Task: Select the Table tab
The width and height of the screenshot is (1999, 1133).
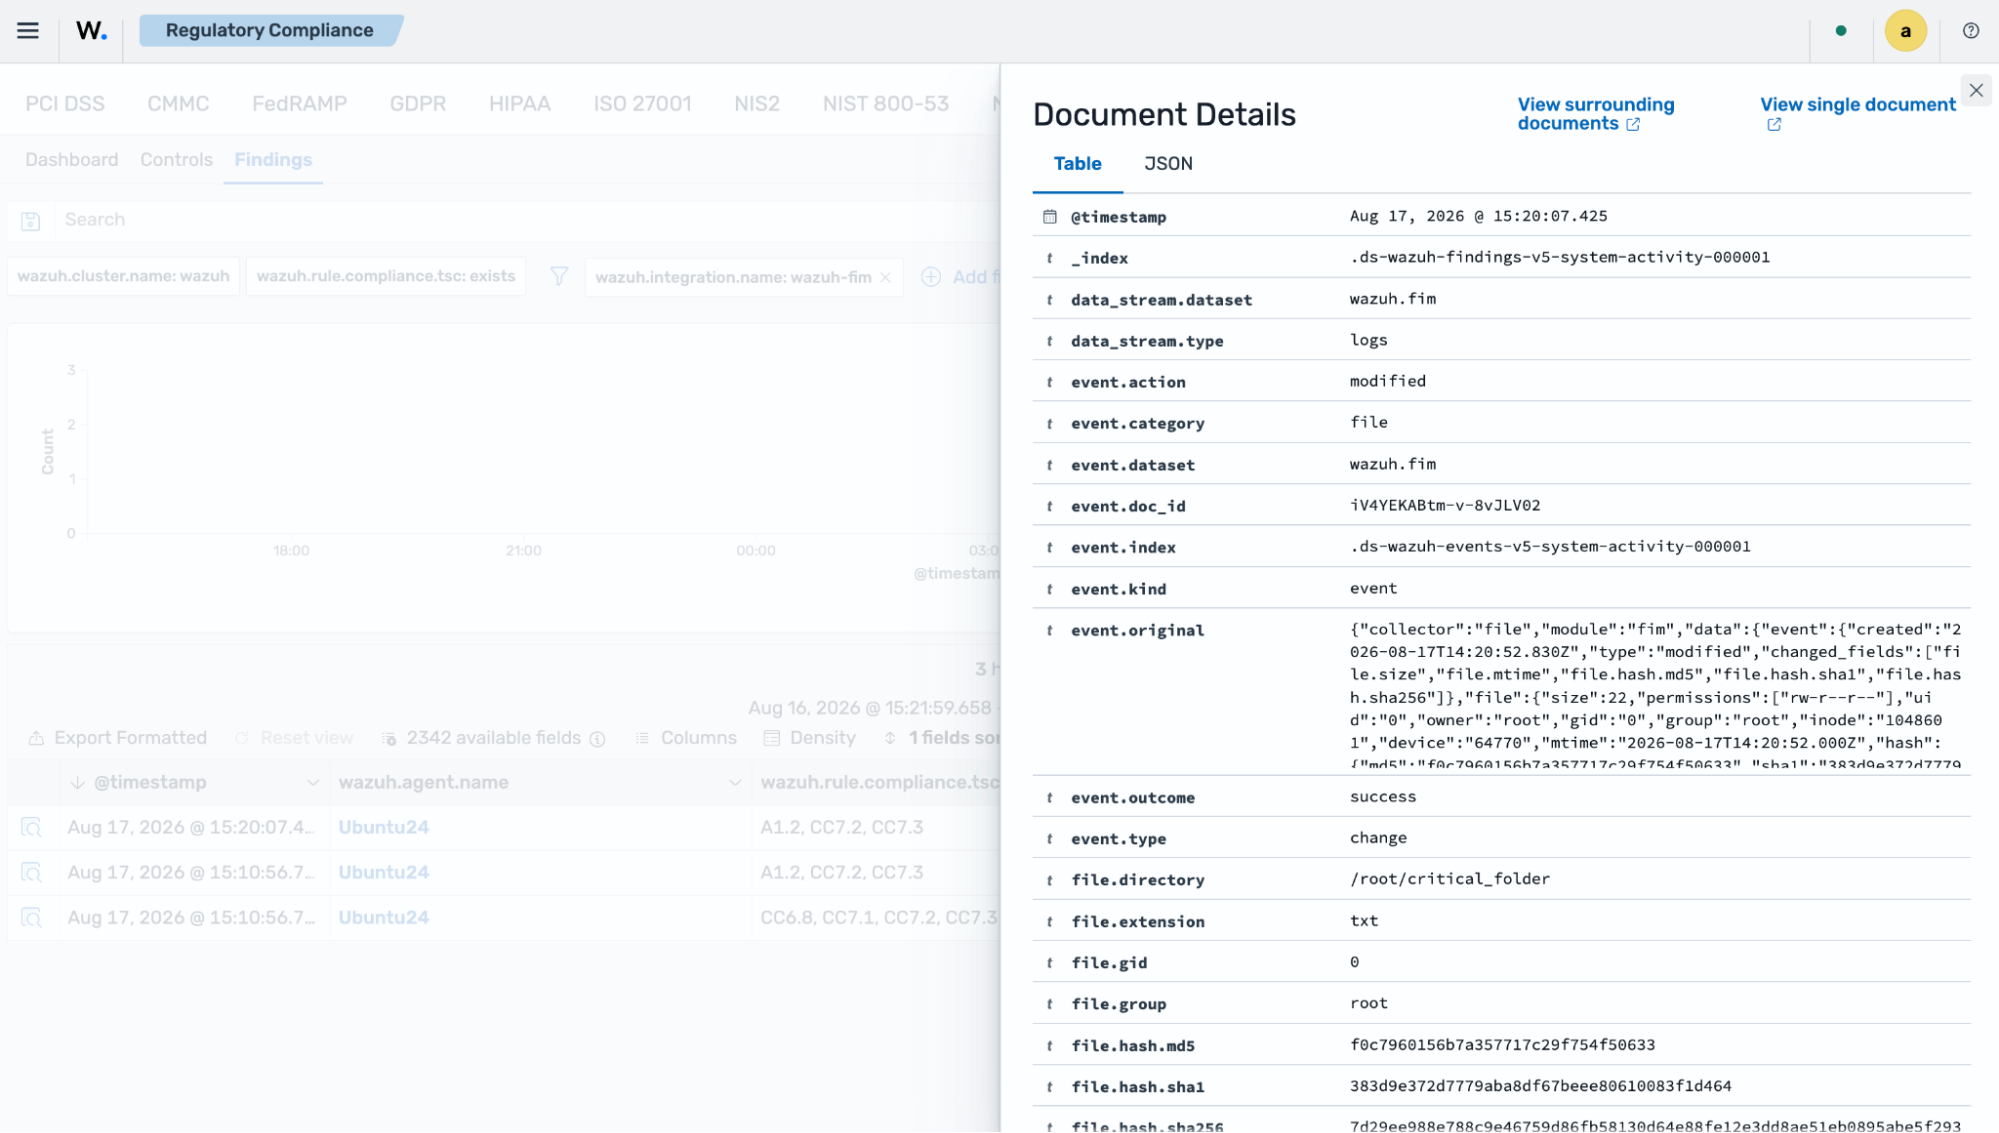Action: [x=1077, y=164]
